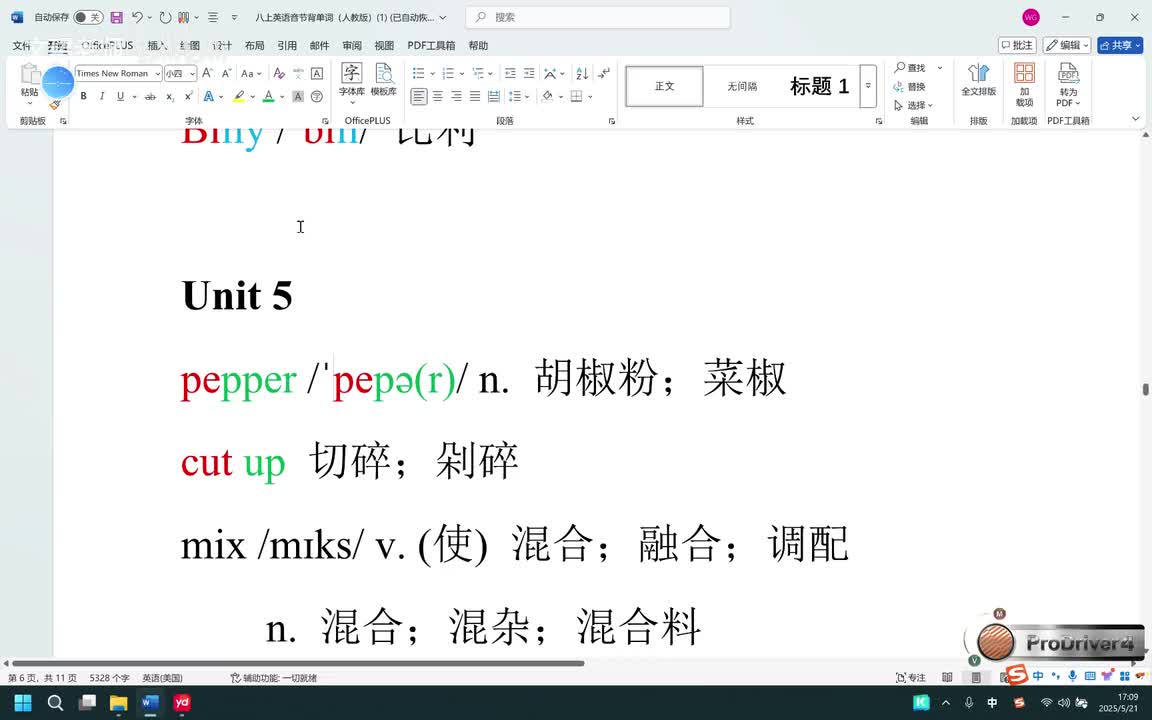Undo the last action
The width and height of the screenshot is (1152, 720).
click(x=137, y=17)
